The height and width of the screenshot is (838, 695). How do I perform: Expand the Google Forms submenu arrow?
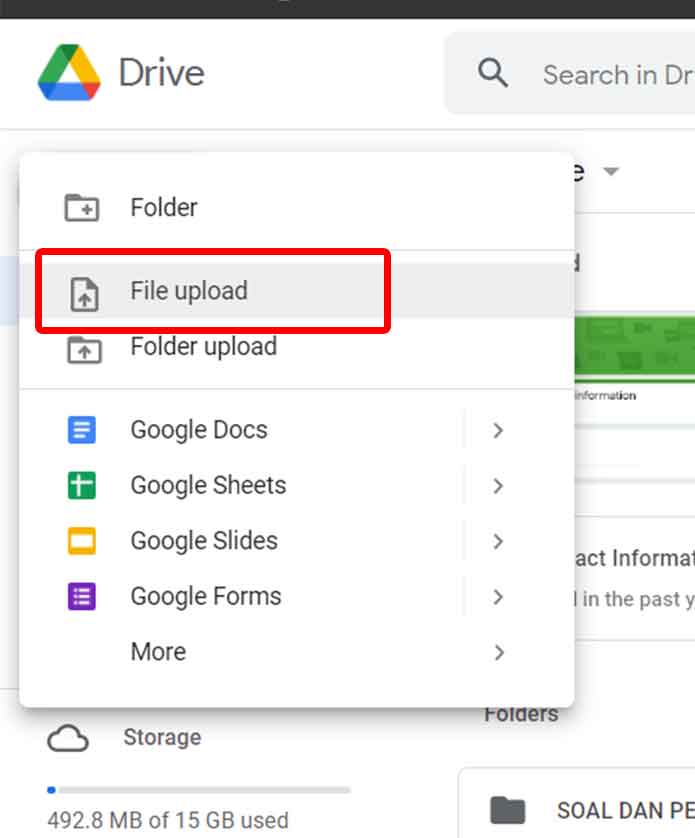[x=499, y=596]
